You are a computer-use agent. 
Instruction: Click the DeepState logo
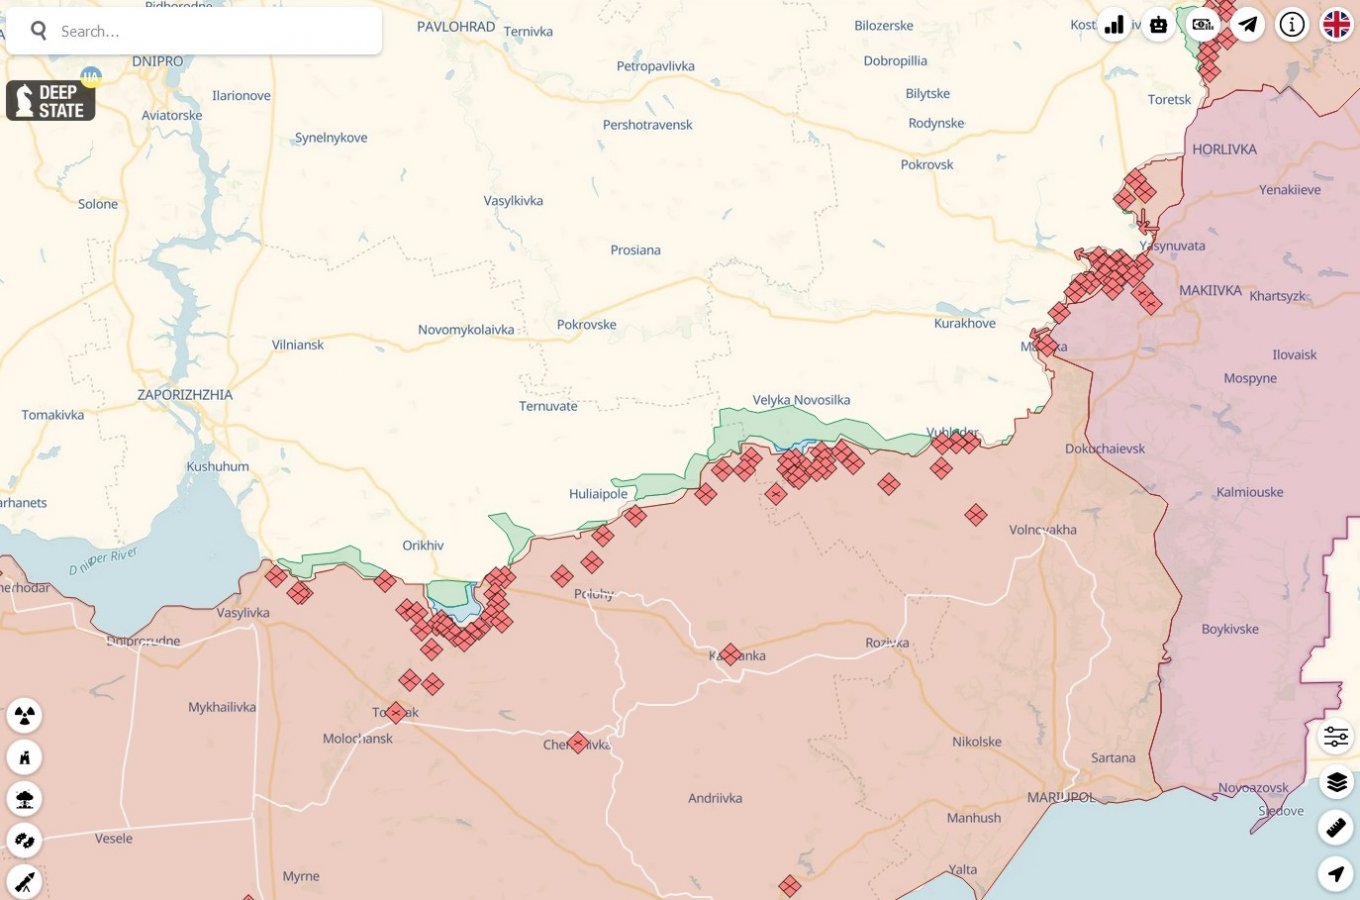50,100
